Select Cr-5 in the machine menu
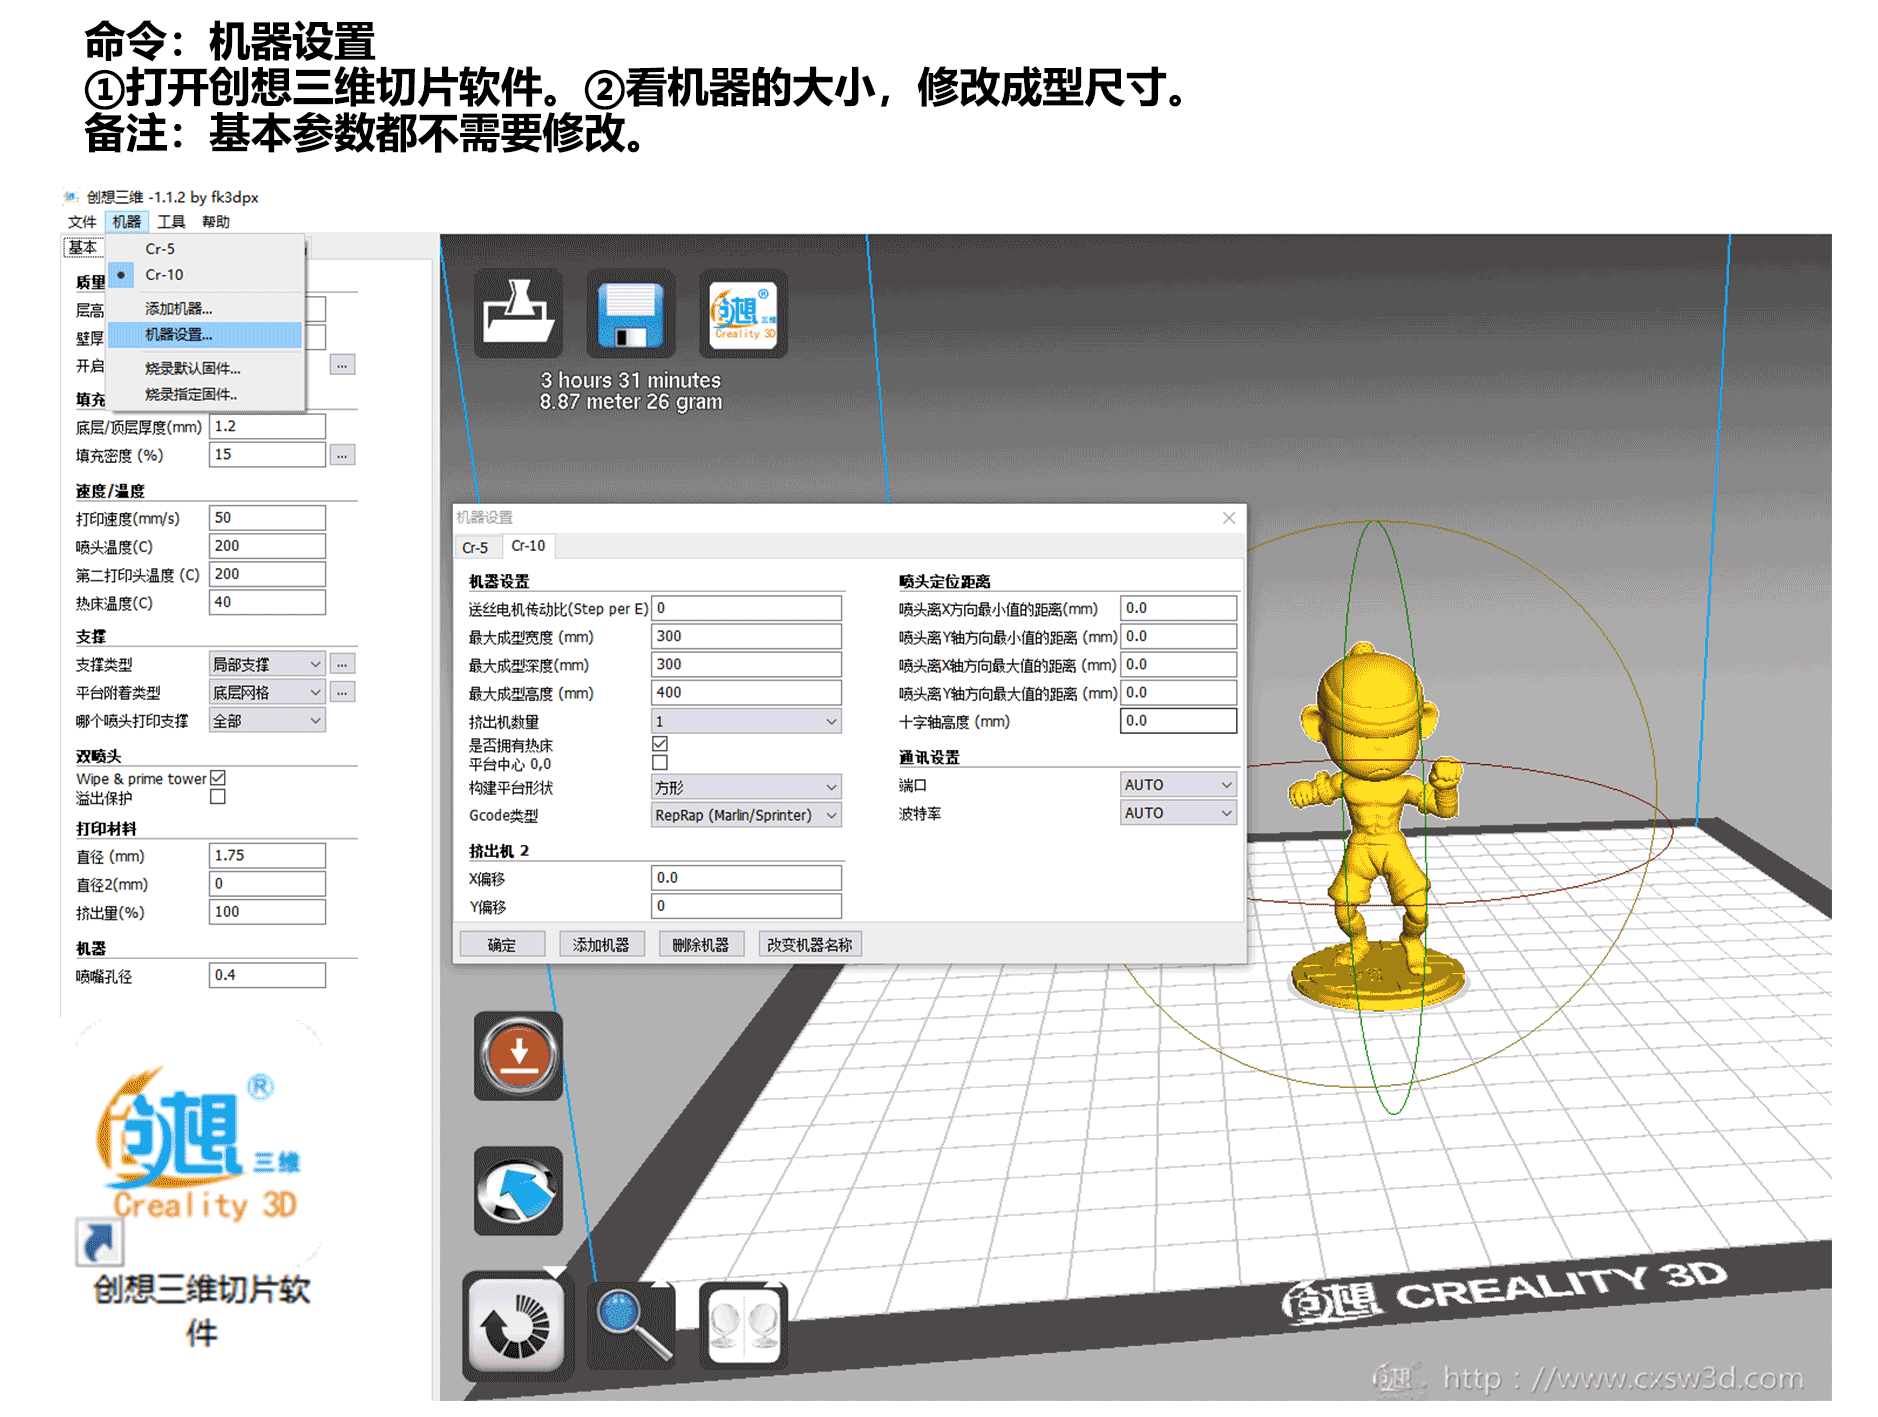 tap(205, 249)
